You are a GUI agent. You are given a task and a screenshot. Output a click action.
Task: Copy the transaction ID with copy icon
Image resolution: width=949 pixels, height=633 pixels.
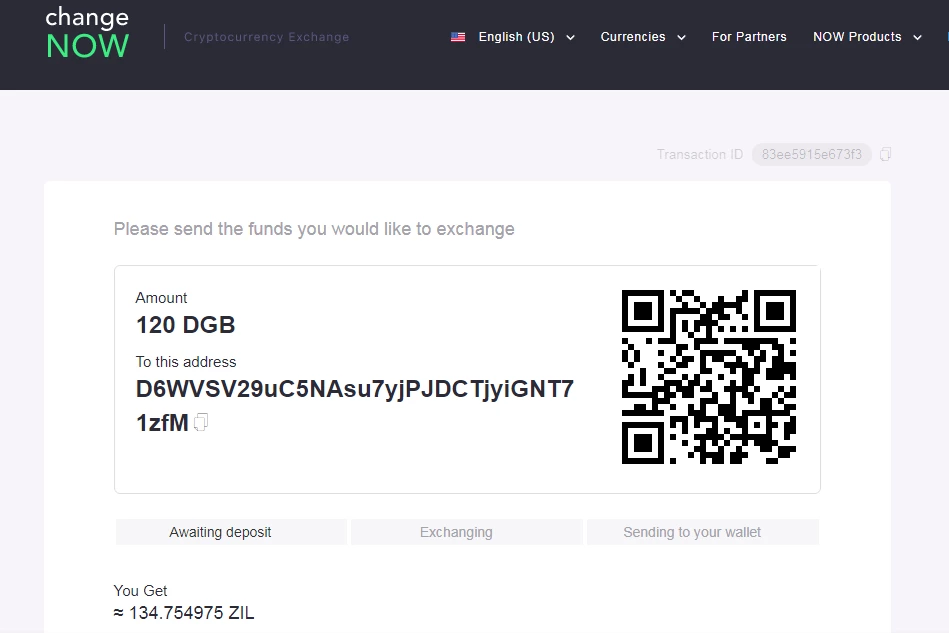click(x=885, y=154)
